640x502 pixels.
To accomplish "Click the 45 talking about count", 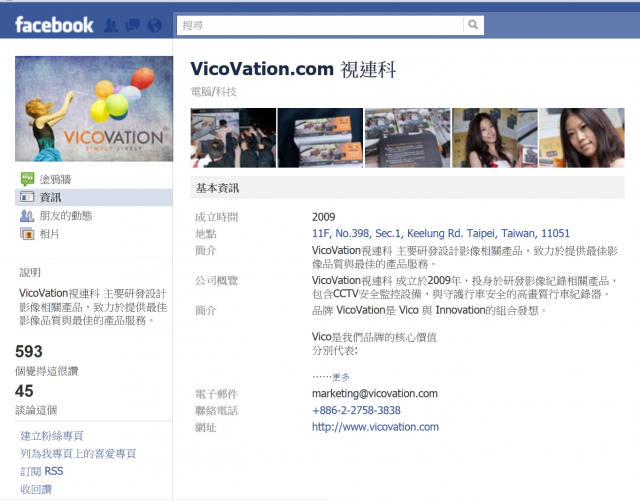I will point(24,391).
